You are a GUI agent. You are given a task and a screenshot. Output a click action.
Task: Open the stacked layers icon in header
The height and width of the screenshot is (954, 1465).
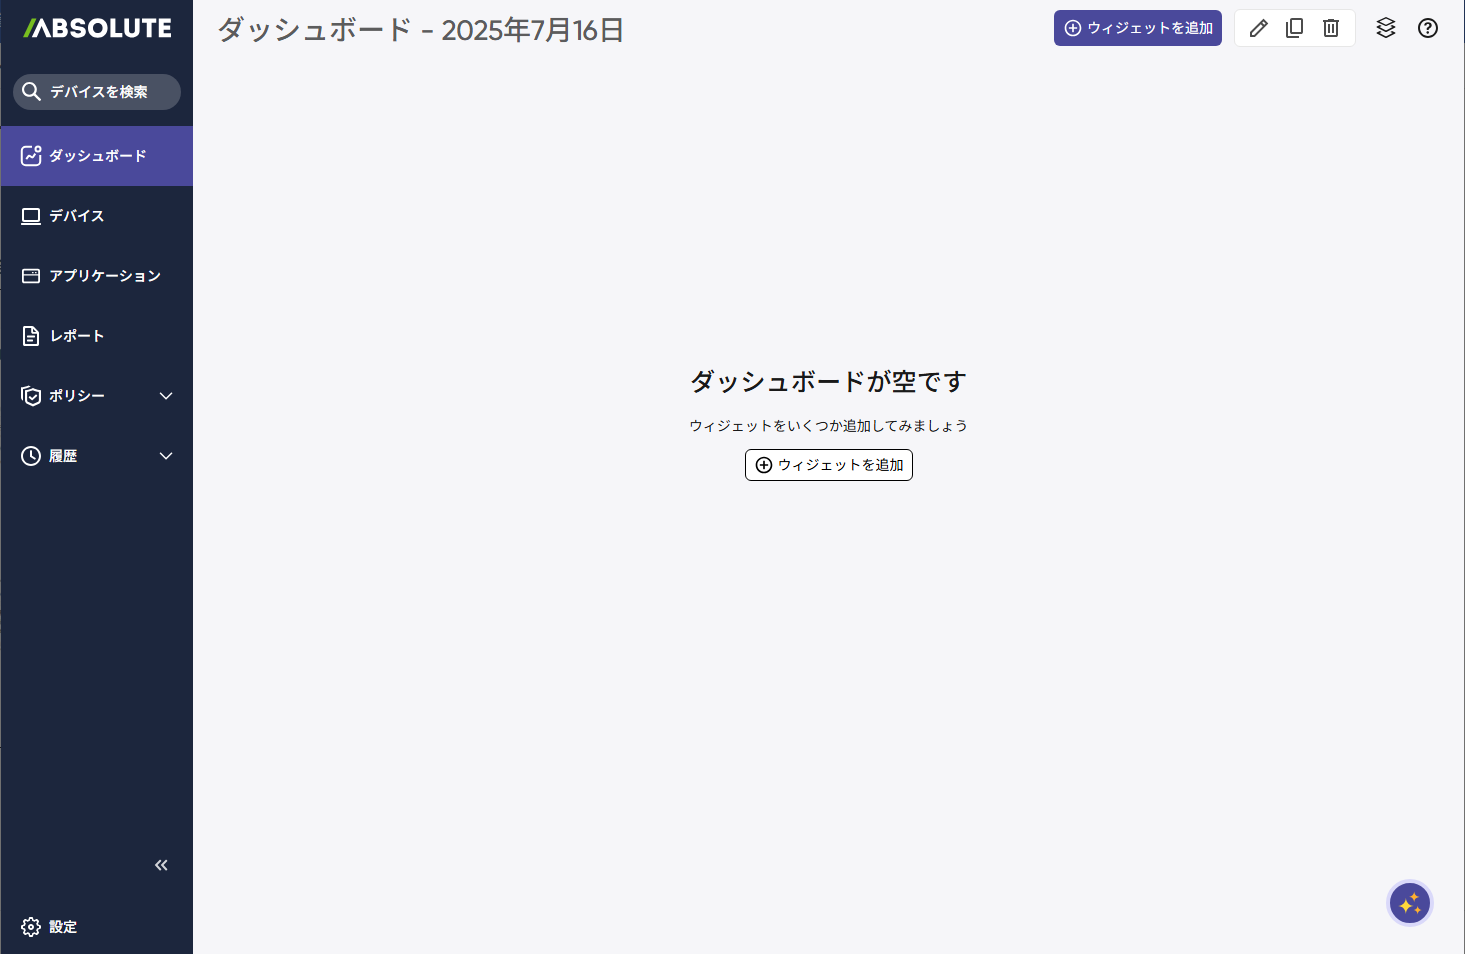[1385, 28]
